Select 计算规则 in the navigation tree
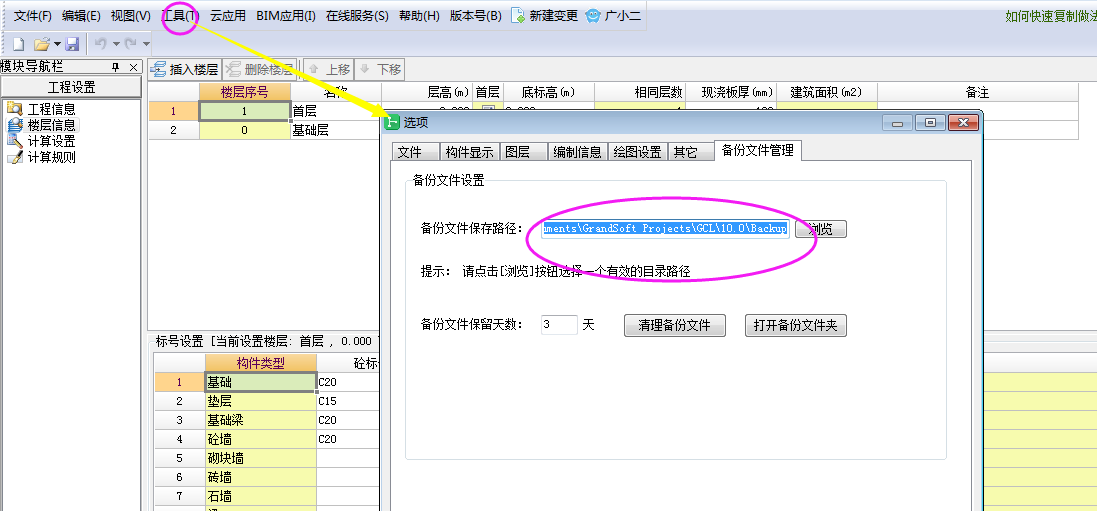1097x511 pixels. [42, 158]
